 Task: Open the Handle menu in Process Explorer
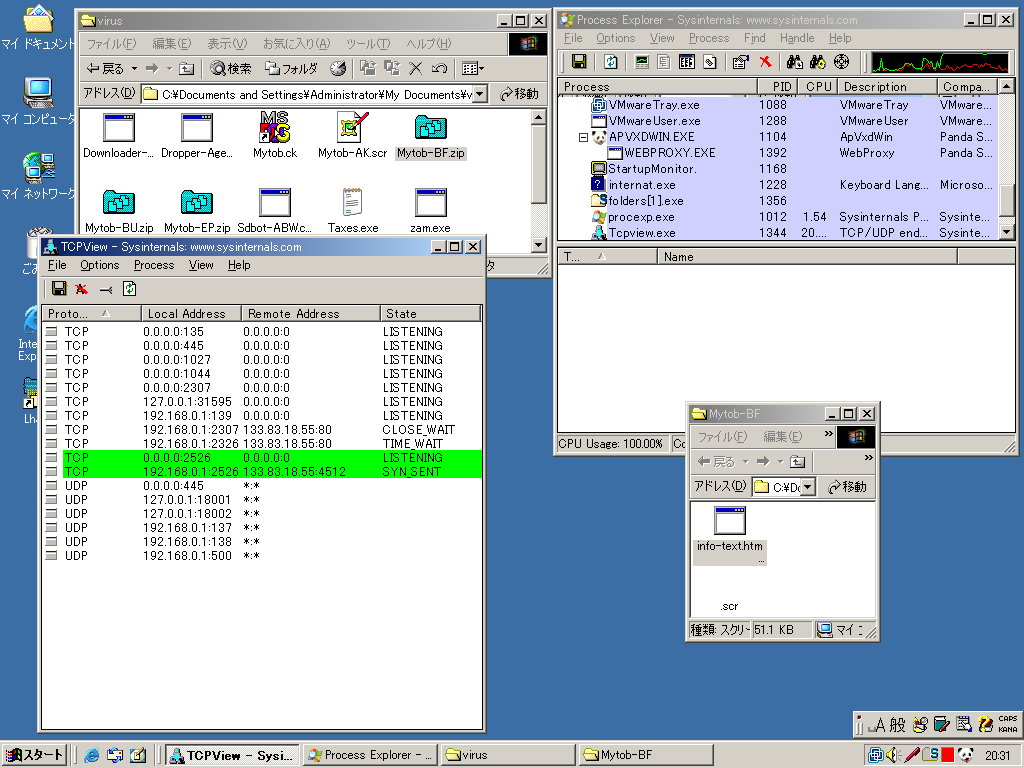pos(796,38)
